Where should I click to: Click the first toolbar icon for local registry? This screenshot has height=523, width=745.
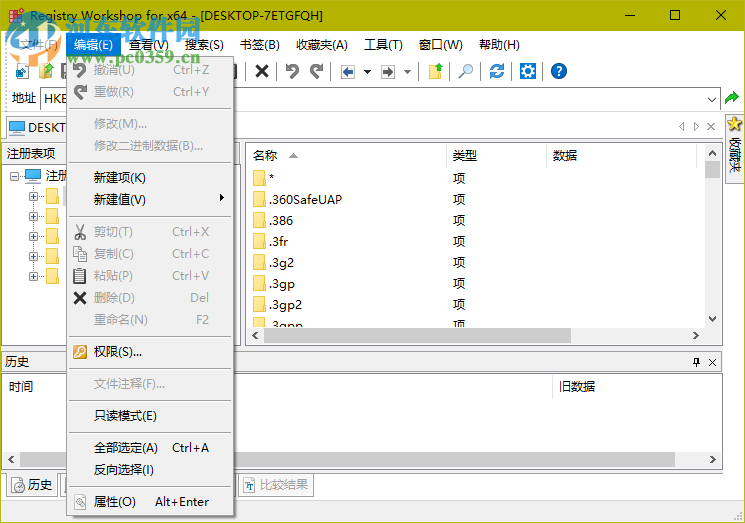coord(22,72)
